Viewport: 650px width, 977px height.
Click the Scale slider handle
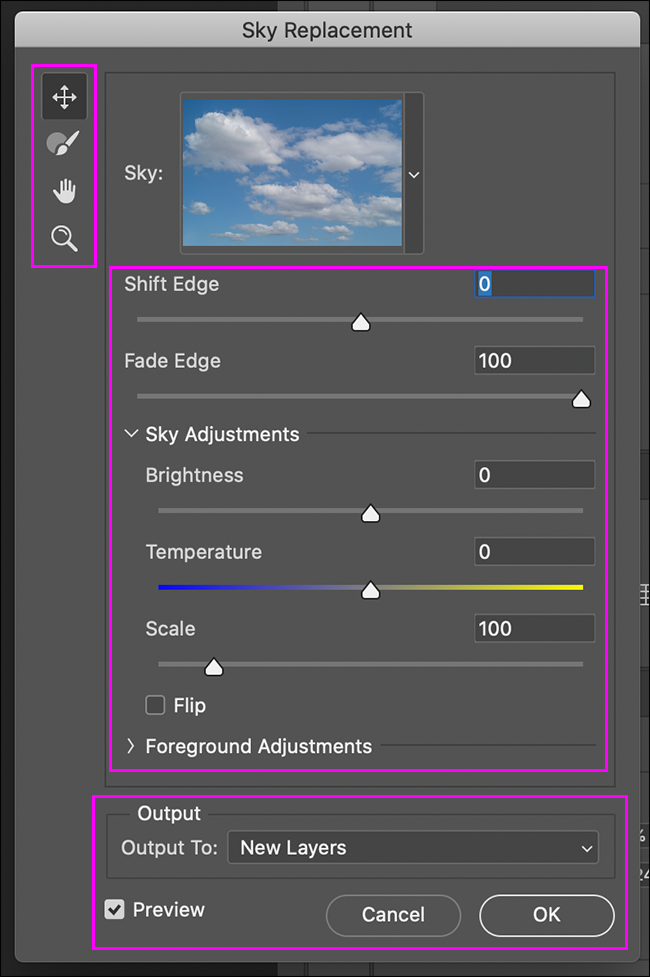point(213,667)
